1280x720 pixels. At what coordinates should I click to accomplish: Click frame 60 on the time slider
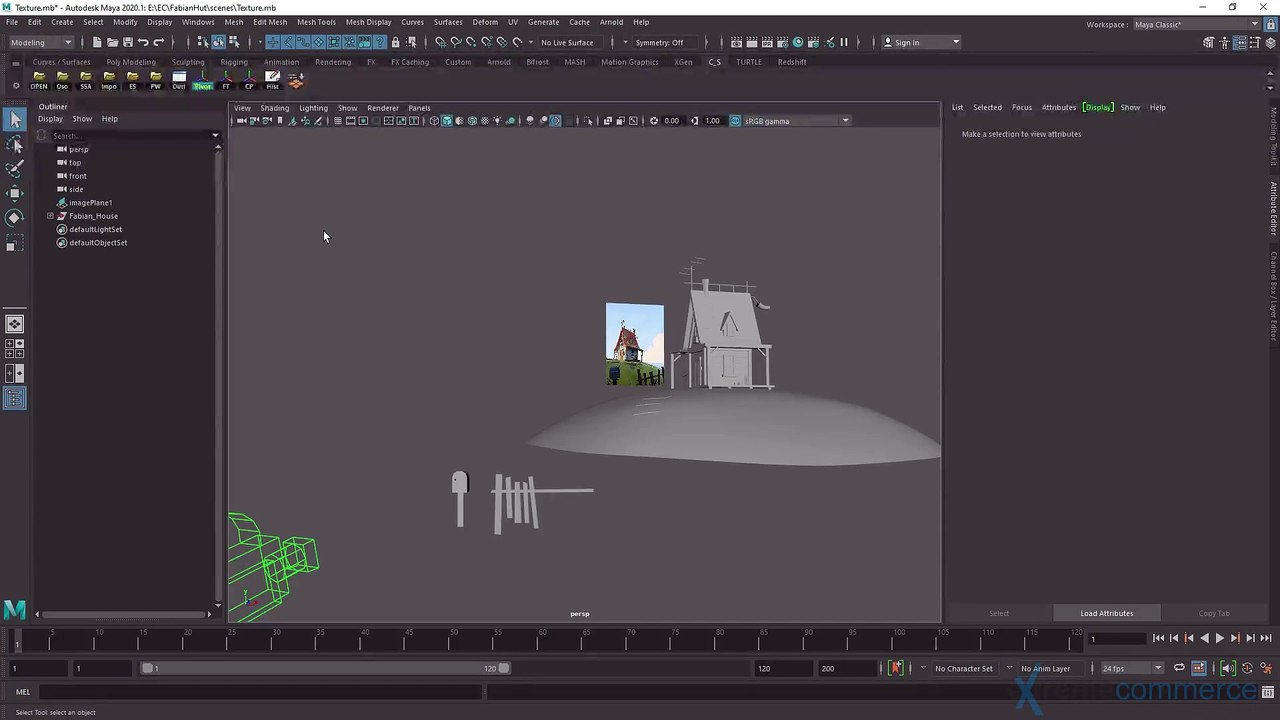542,638
